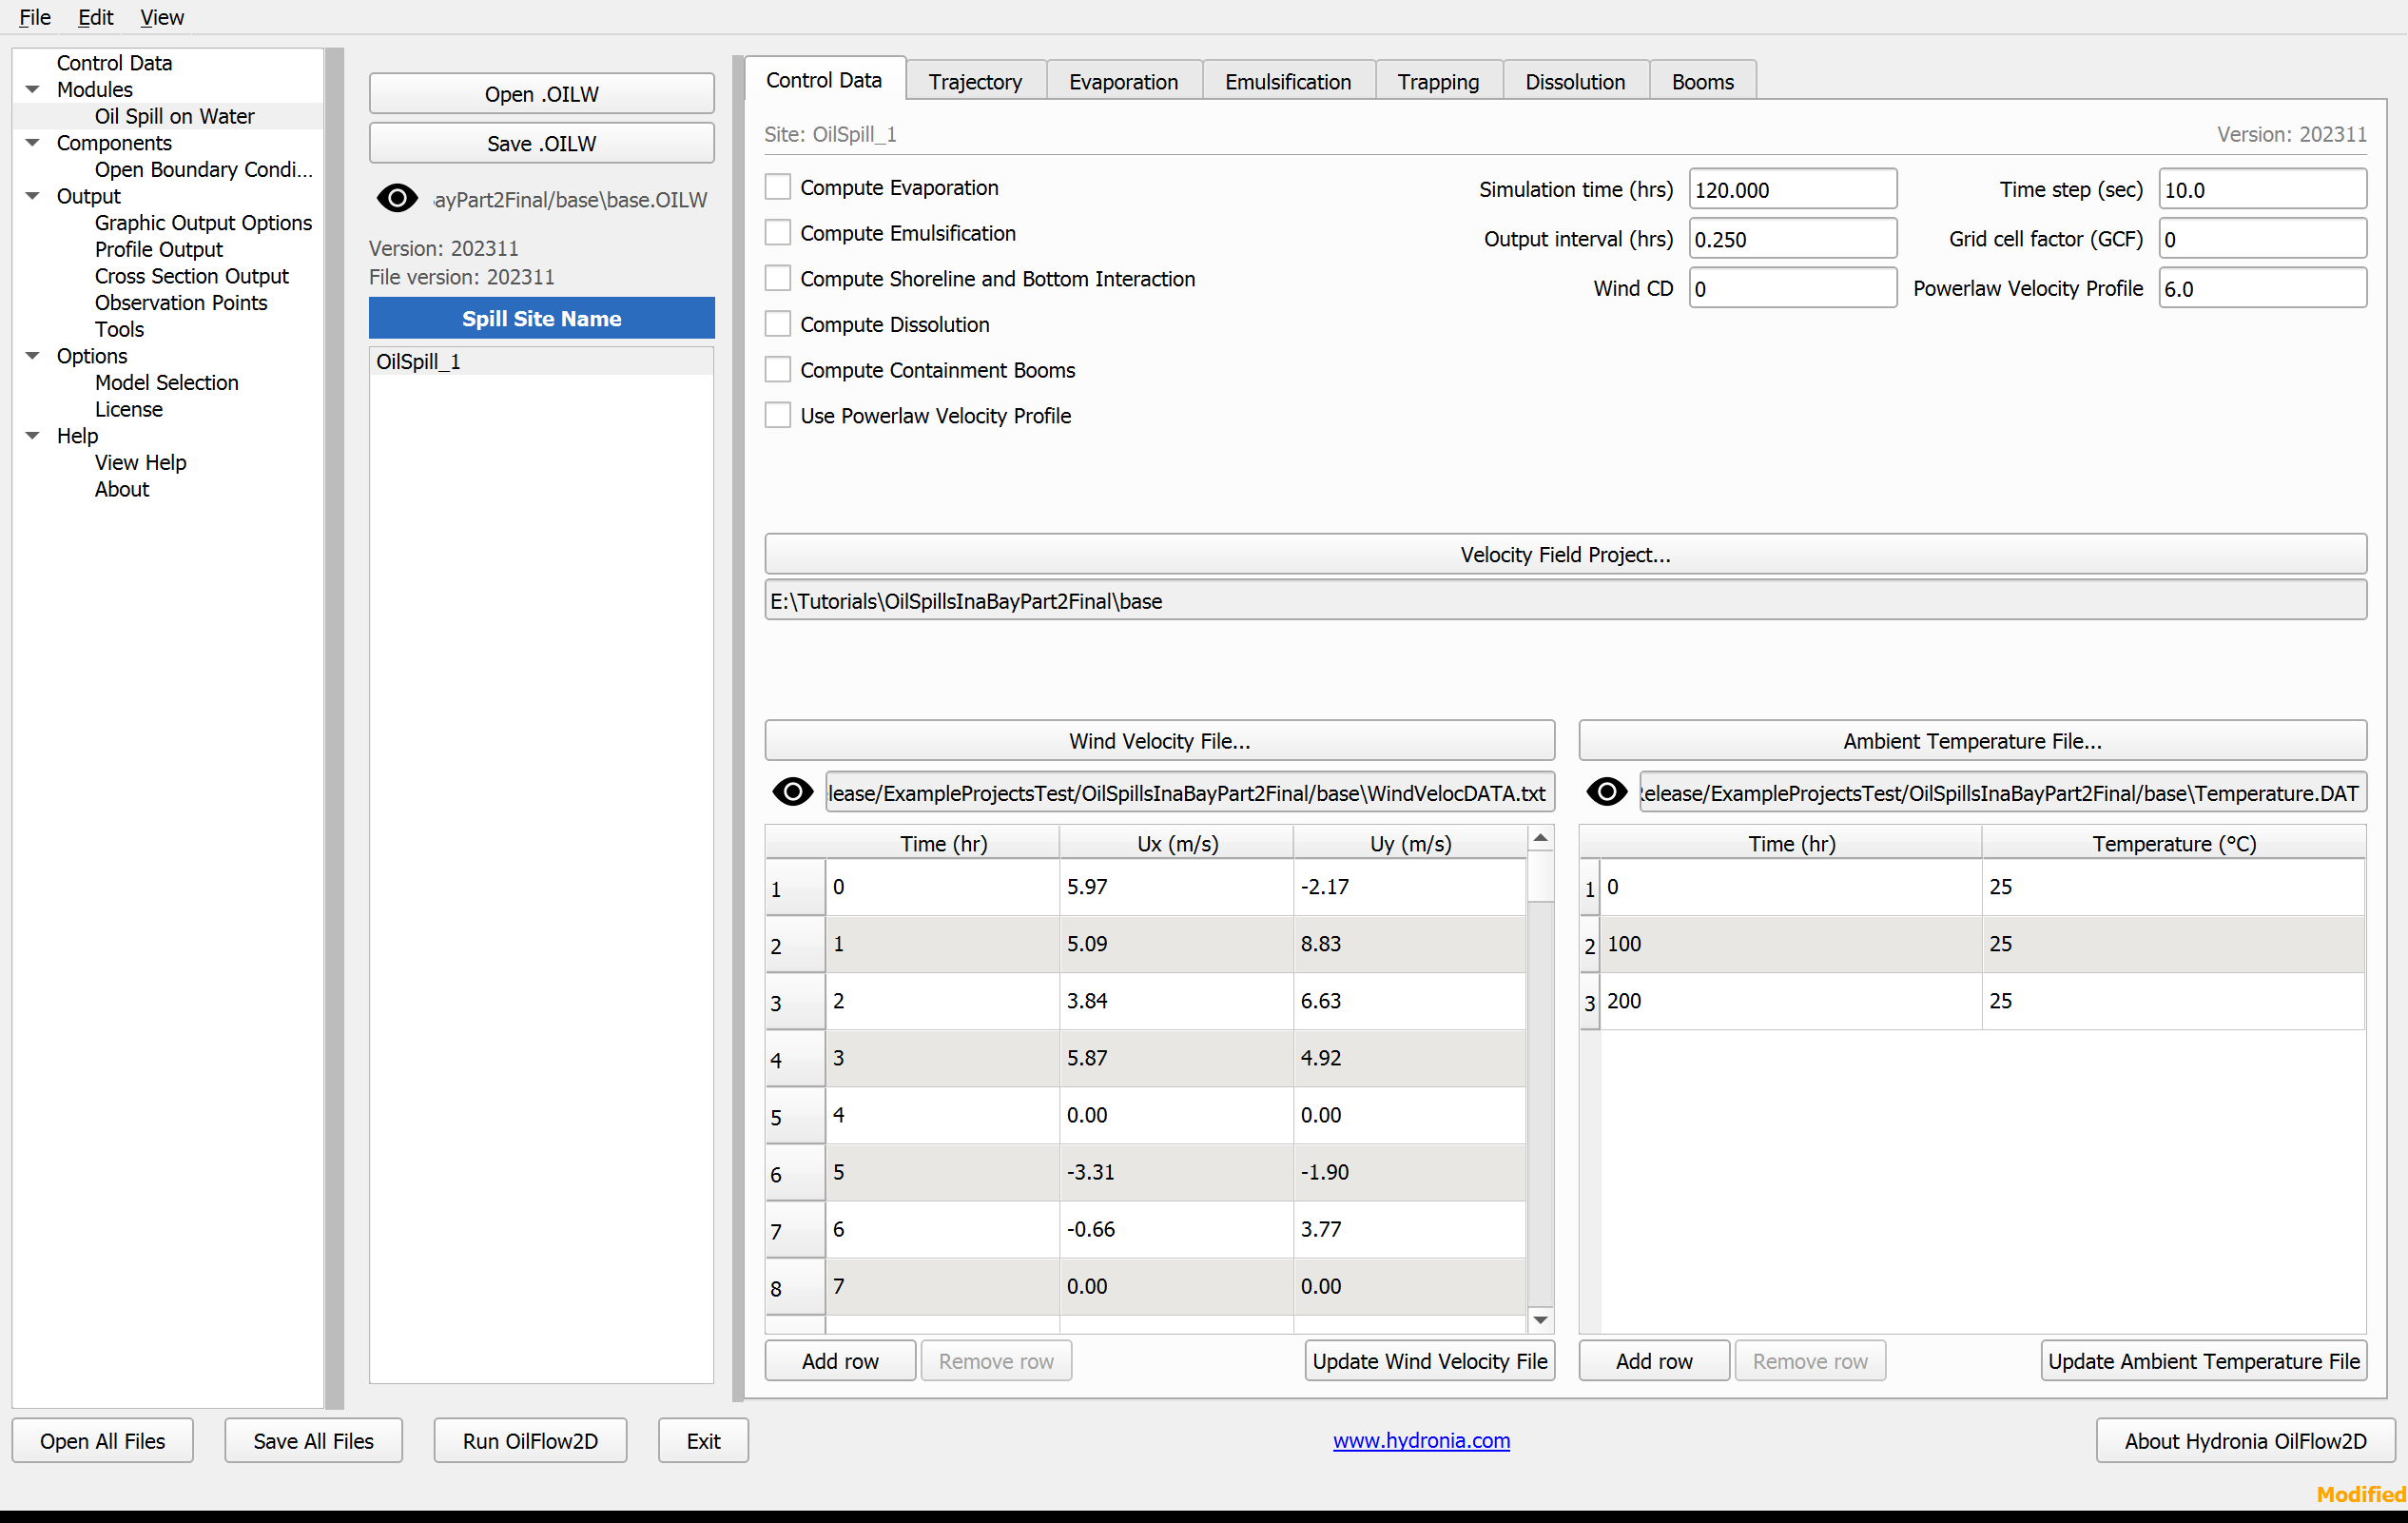2408x1523 pixels.
Task: Open Observation Points tree item
Action: pos(181,302)
